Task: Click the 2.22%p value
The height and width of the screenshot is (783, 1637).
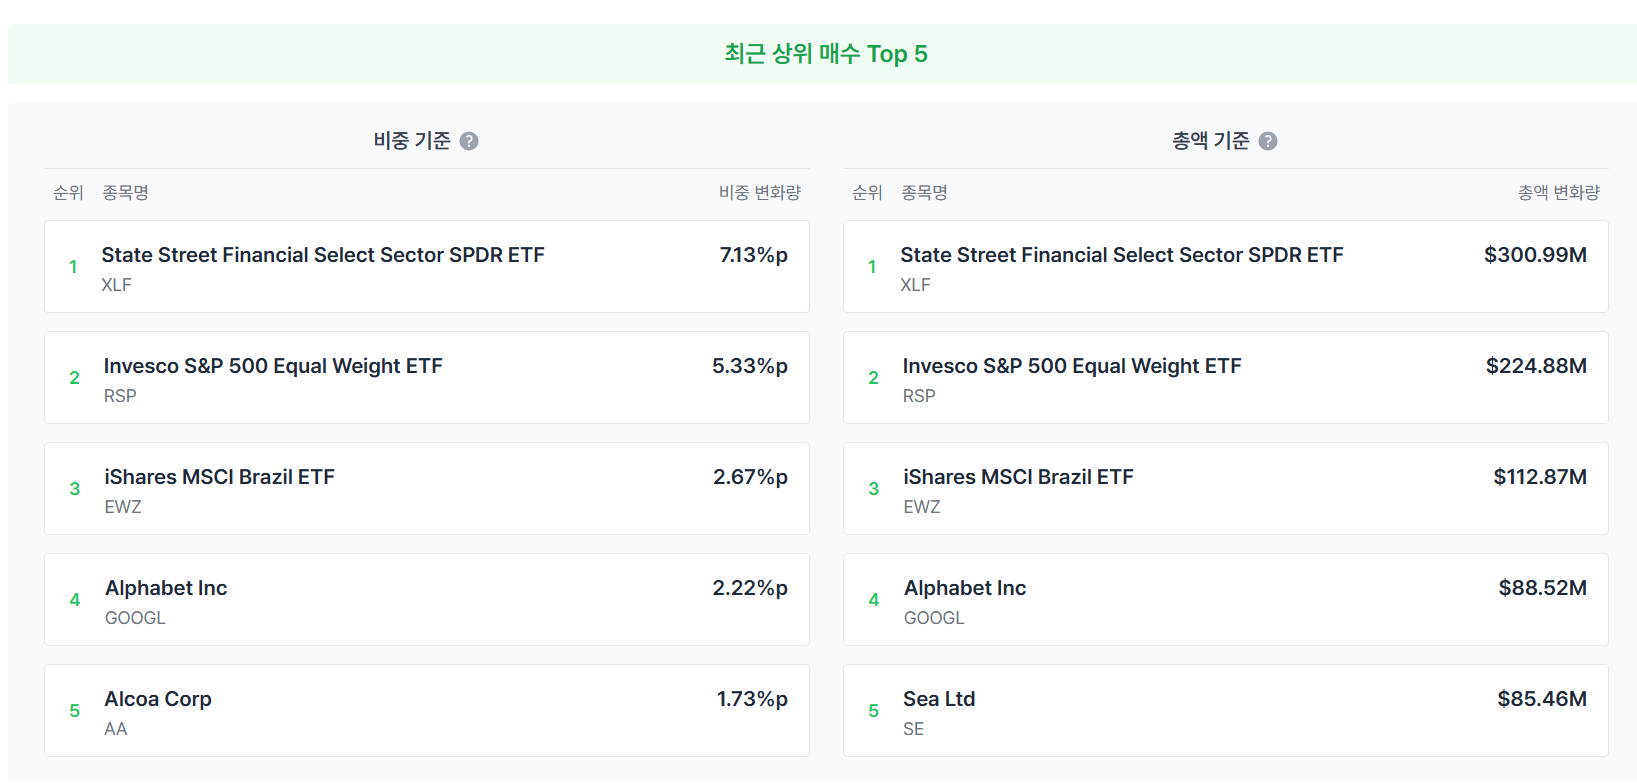Action: pyautogui.click(x=750, y=588)
